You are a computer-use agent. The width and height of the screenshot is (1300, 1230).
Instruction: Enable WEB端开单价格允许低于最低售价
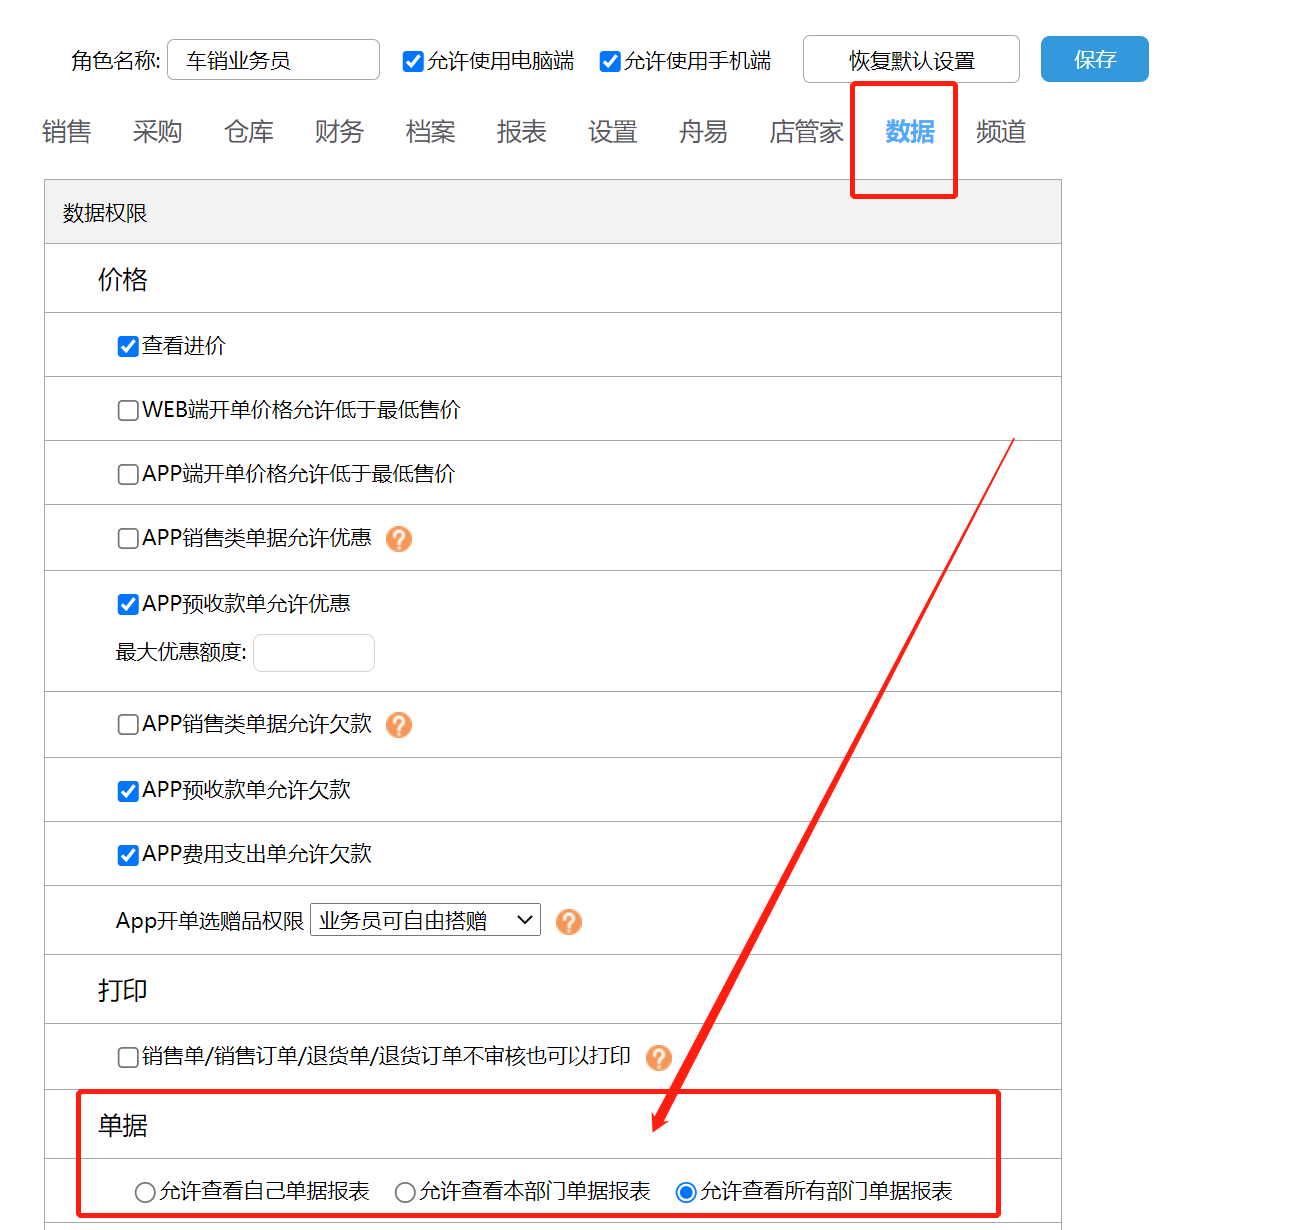[x=128, y=411]
